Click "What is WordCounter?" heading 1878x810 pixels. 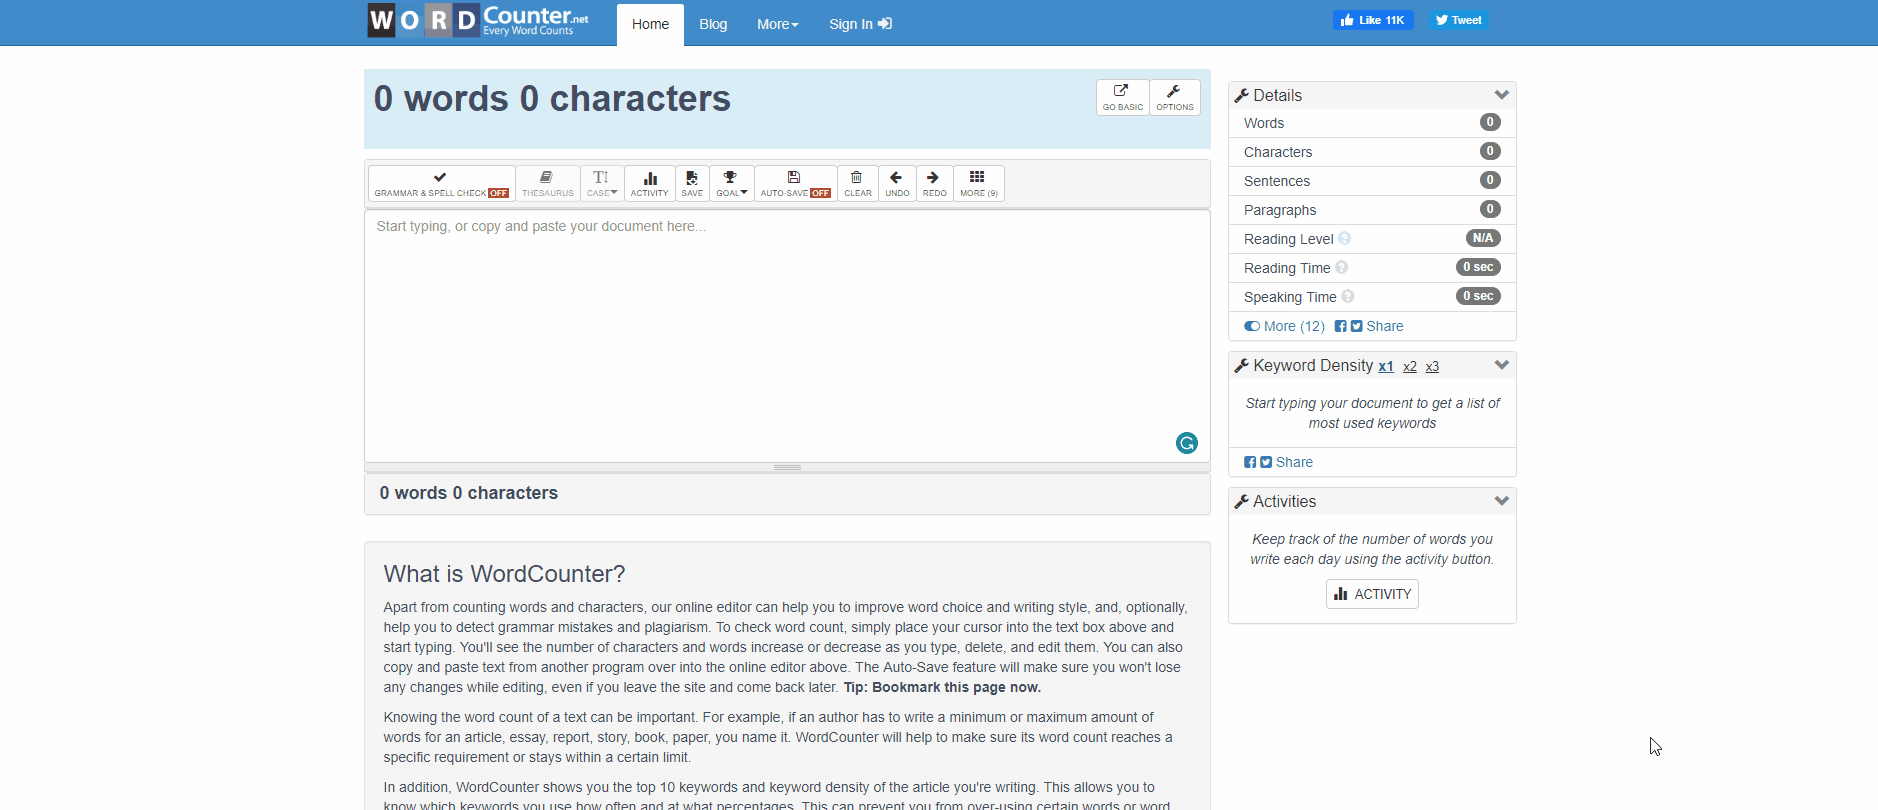pos(504,574)
